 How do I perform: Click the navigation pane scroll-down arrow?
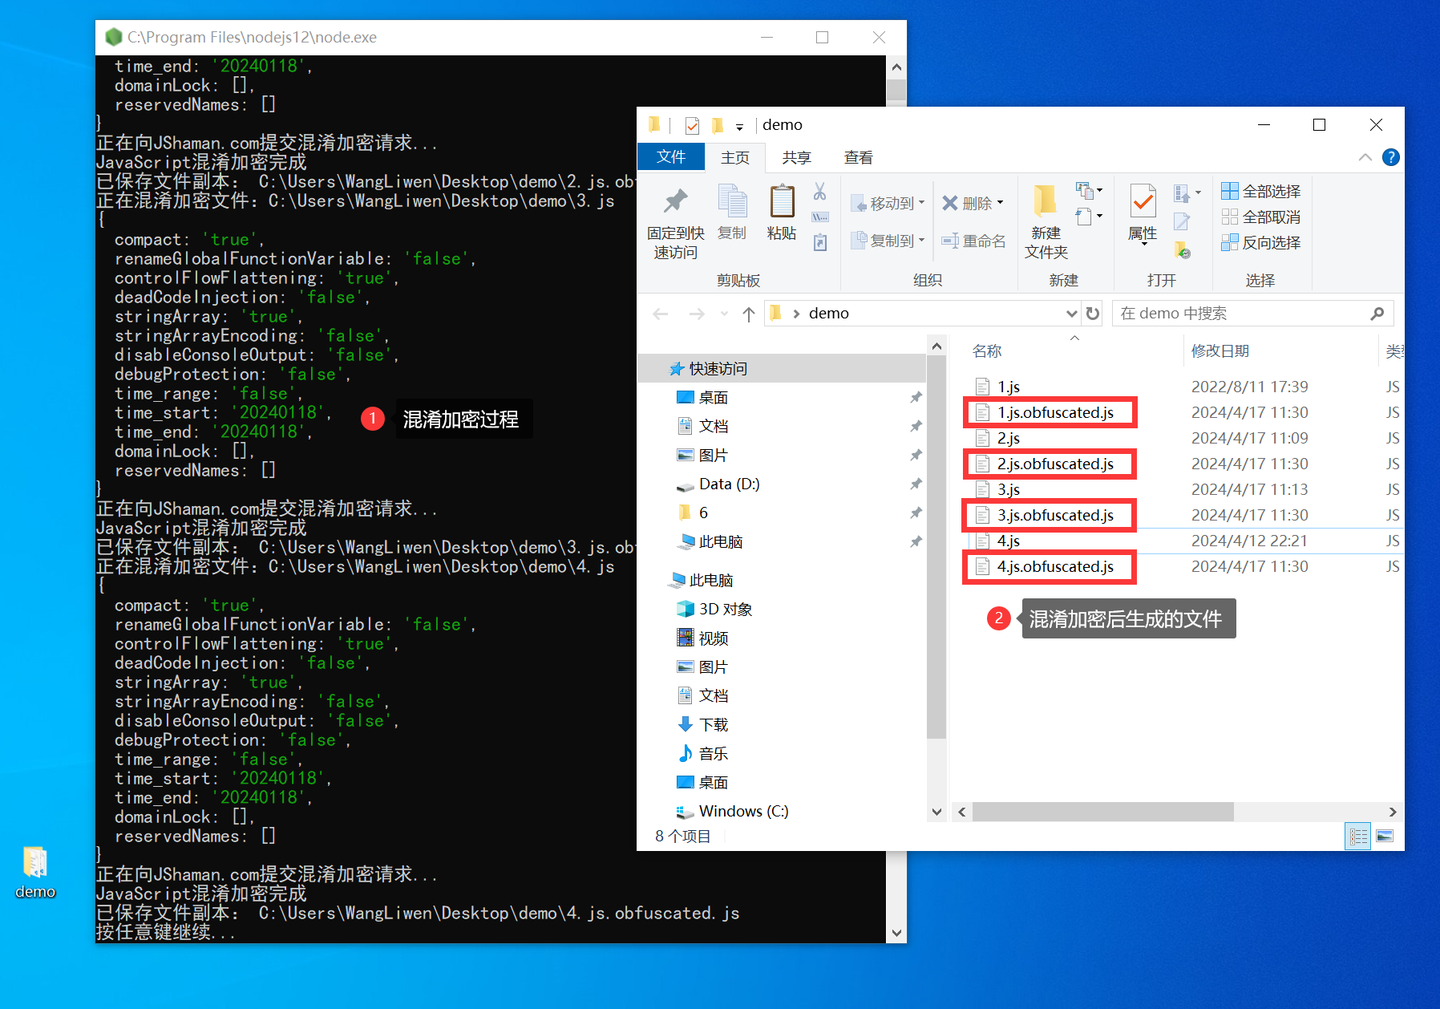click(937, 812)
